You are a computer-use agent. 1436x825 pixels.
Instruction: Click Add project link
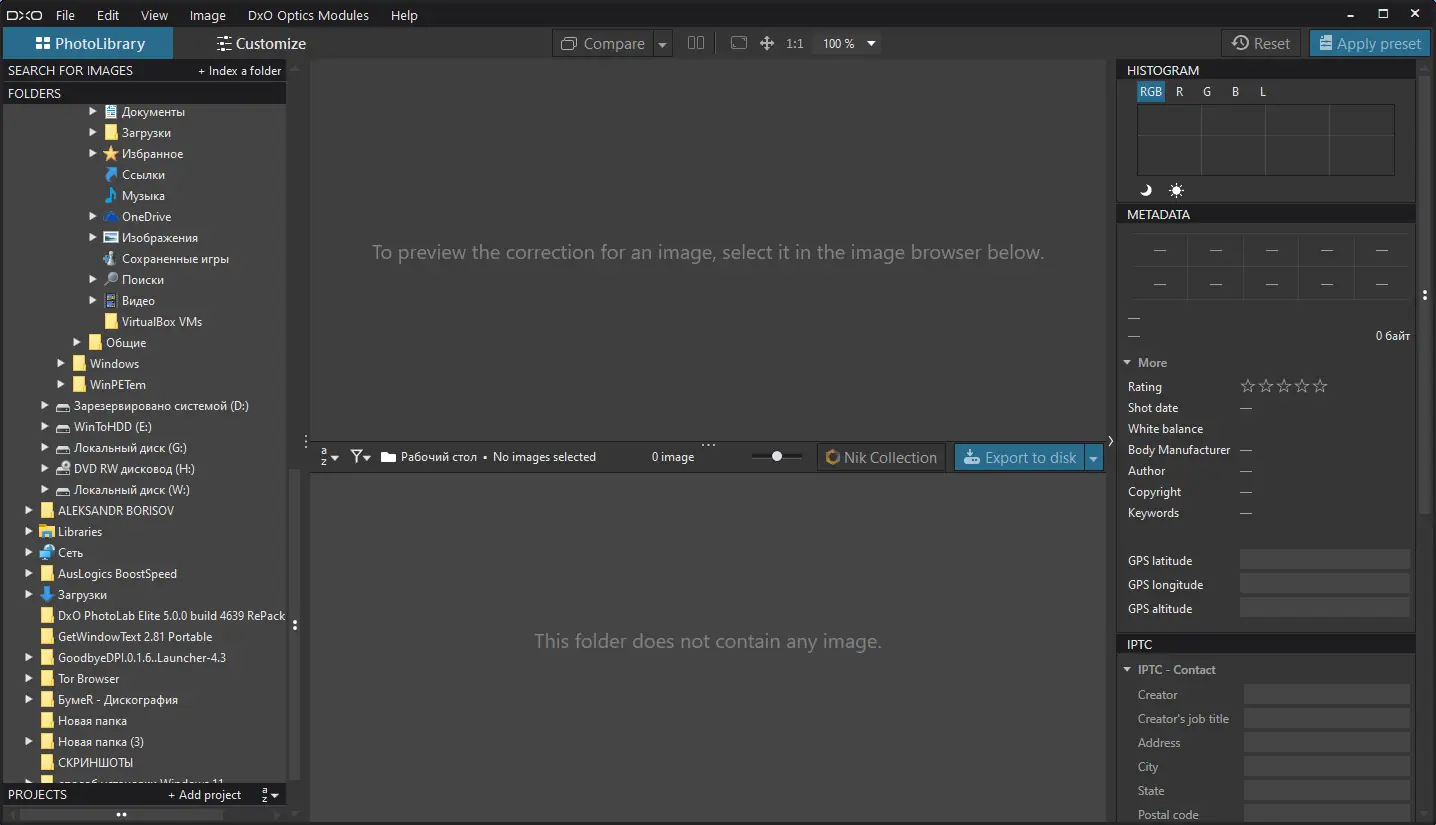[x=205, y=795]
